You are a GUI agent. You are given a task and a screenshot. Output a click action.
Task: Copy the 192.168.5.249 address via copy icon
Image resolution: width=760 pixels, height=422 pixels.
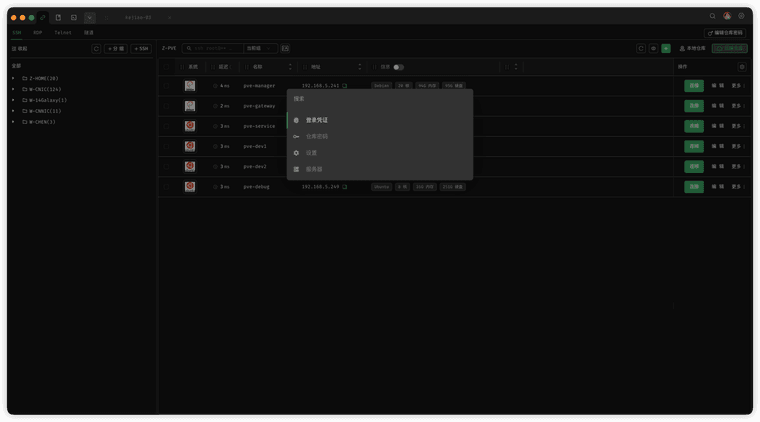pyautogui.click(x=345, y=187)
